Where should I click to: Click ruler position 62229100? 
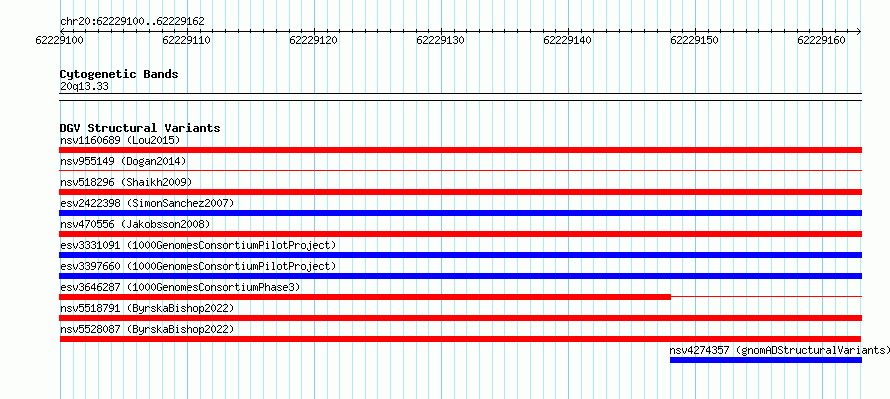pos(60,40)
